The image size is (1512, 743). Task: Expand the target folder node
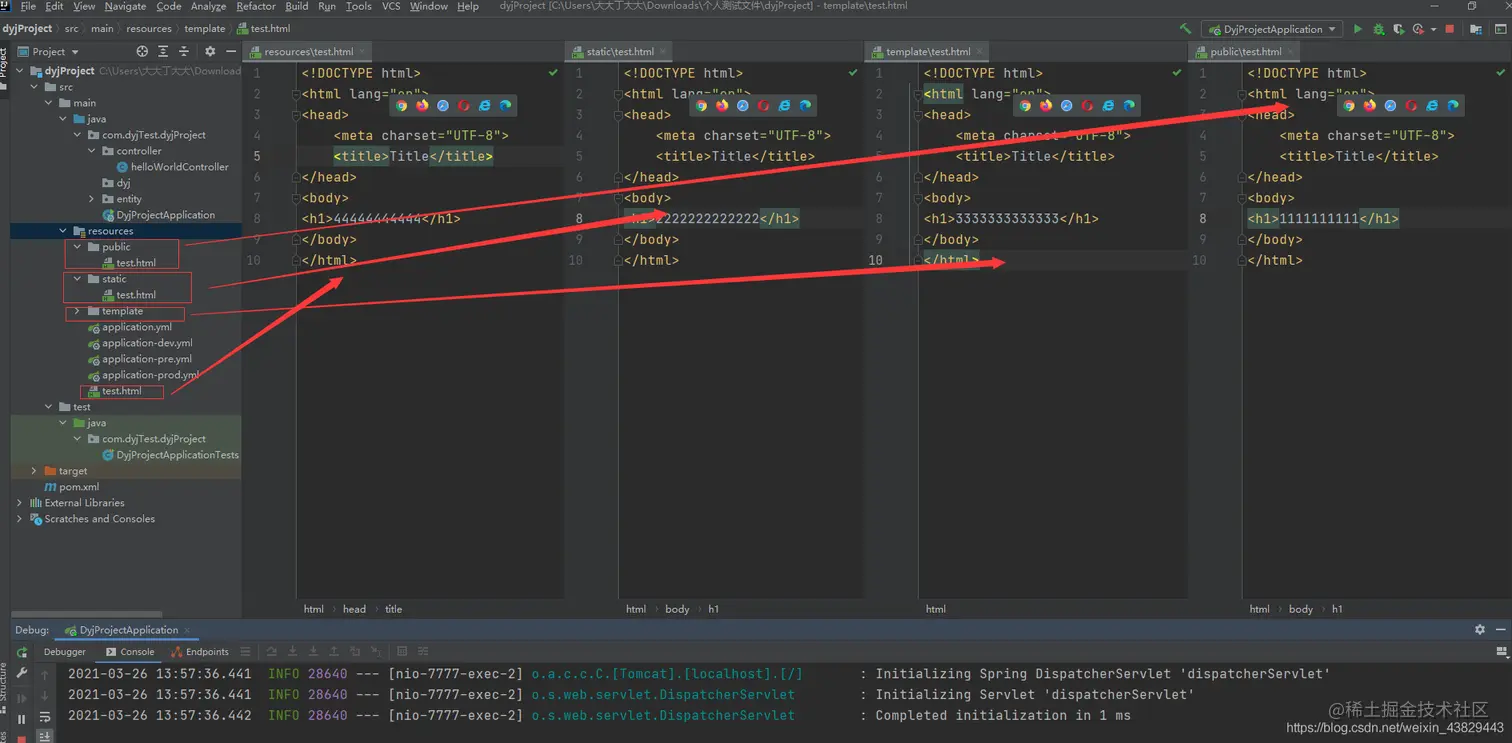34,471
